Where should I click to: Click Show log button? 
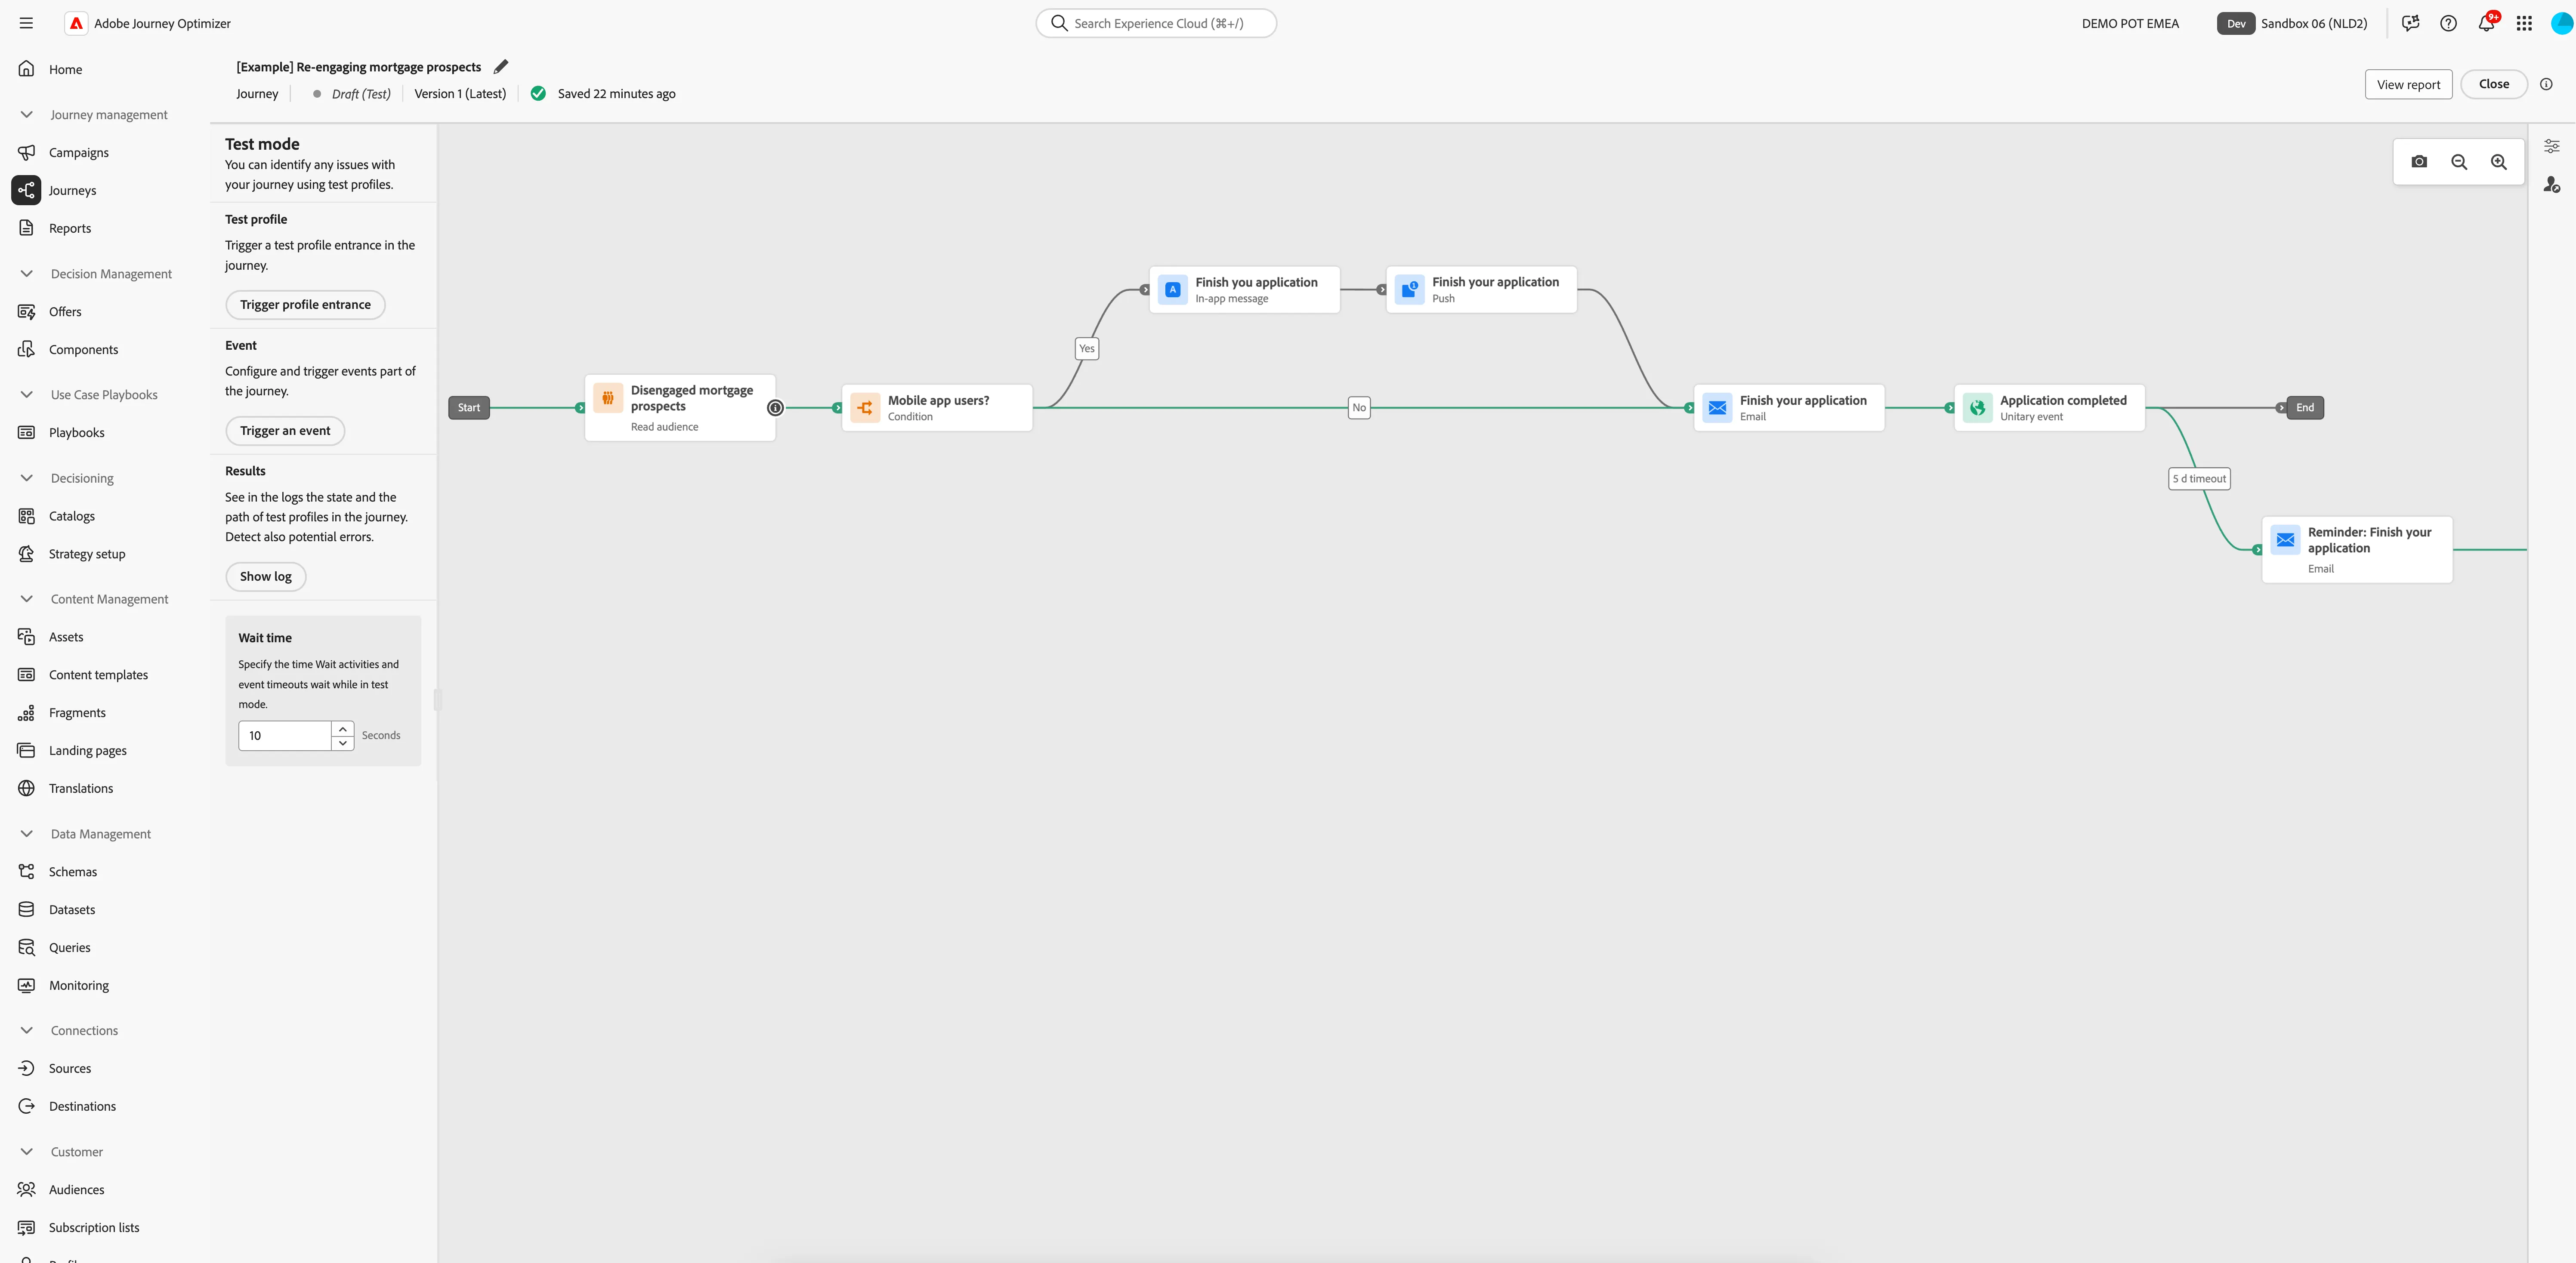tap(265, 577)
